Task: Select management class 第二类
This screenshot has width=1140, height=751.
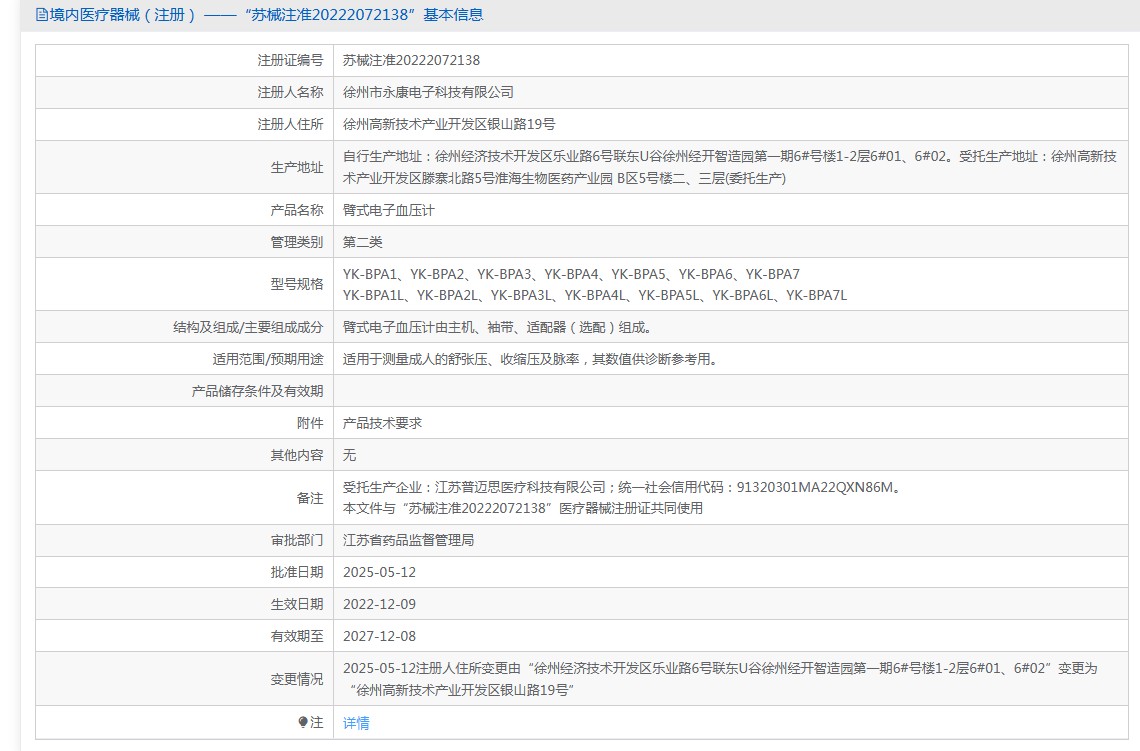Action: [362, 242]
